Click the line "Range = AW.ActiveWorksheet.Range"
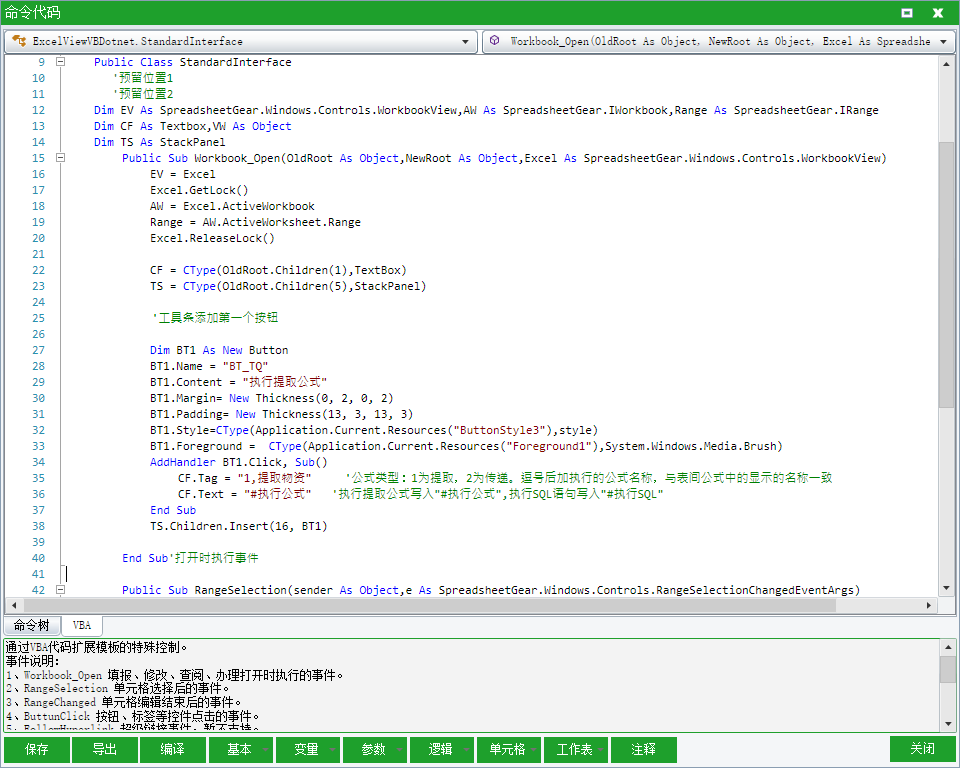960x768 pixels. [255, 222]
